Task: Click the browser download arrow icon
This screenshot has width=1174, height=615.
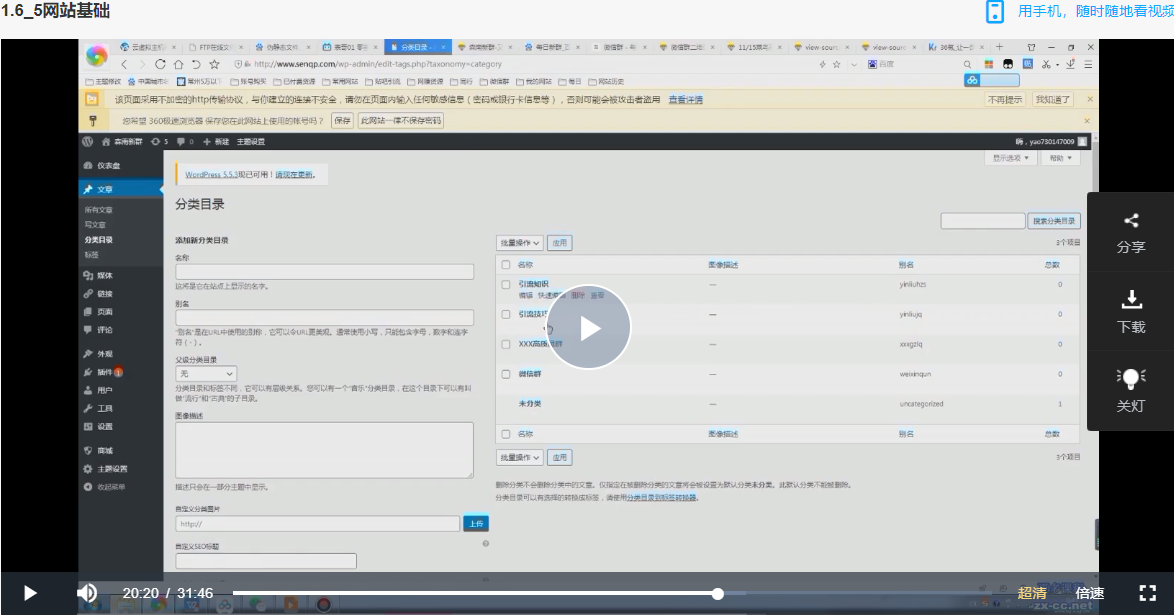Action: [1071, 64]
